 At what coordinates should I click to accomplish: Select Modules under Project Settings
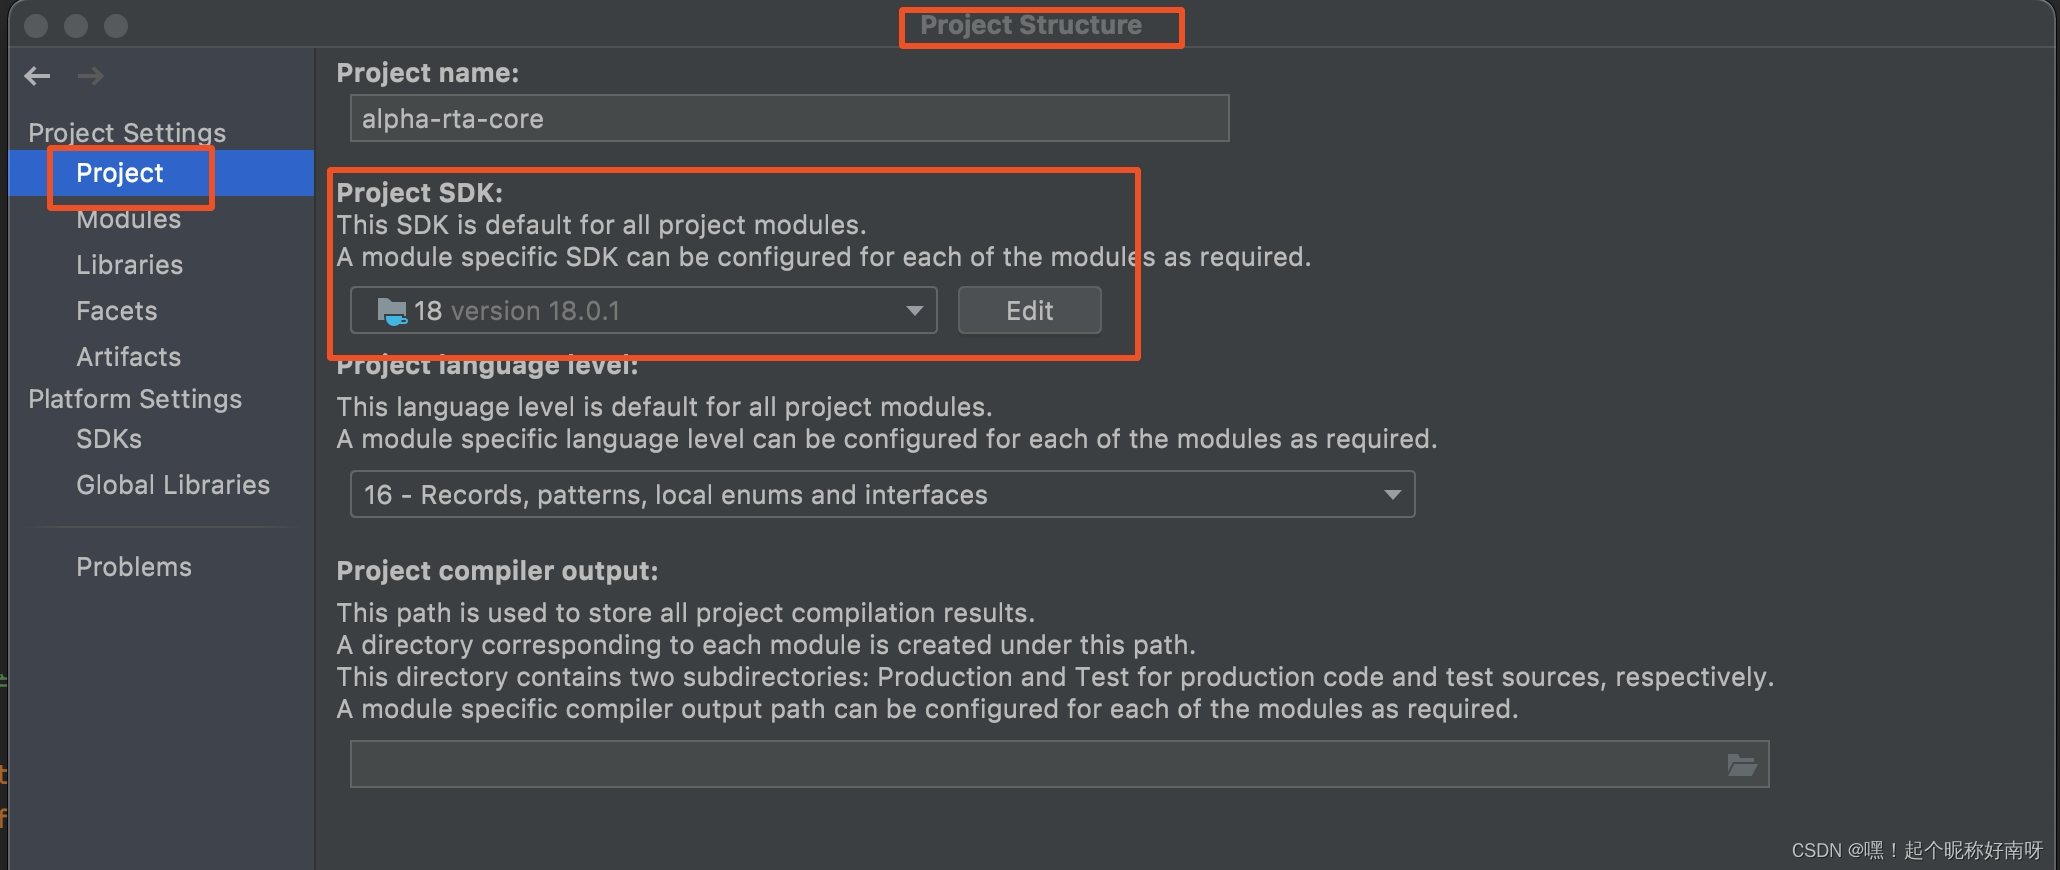128,219
